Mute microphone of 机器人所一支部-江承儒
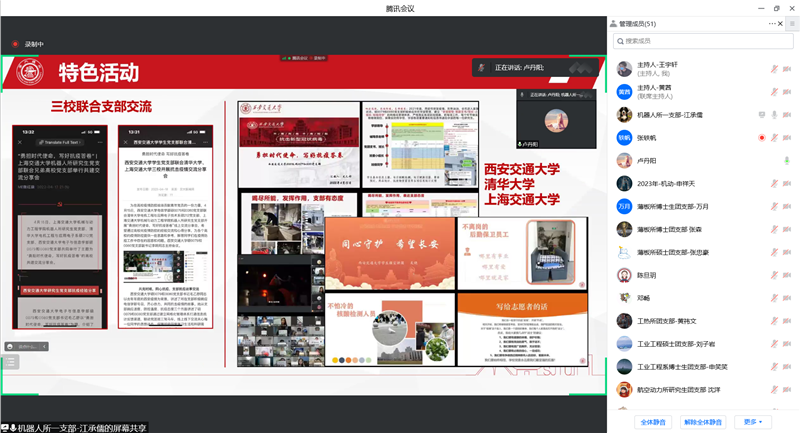 (x=774, y=115)
